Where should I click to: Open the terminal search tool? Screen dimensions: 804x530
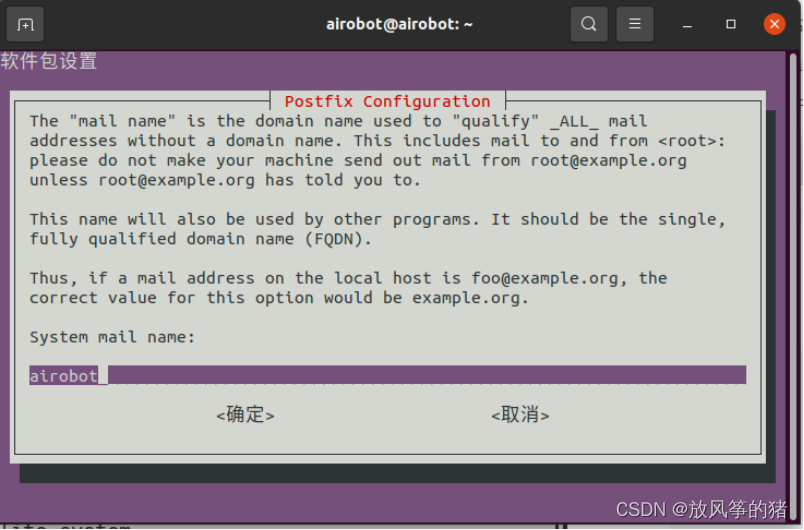[589, 24]
